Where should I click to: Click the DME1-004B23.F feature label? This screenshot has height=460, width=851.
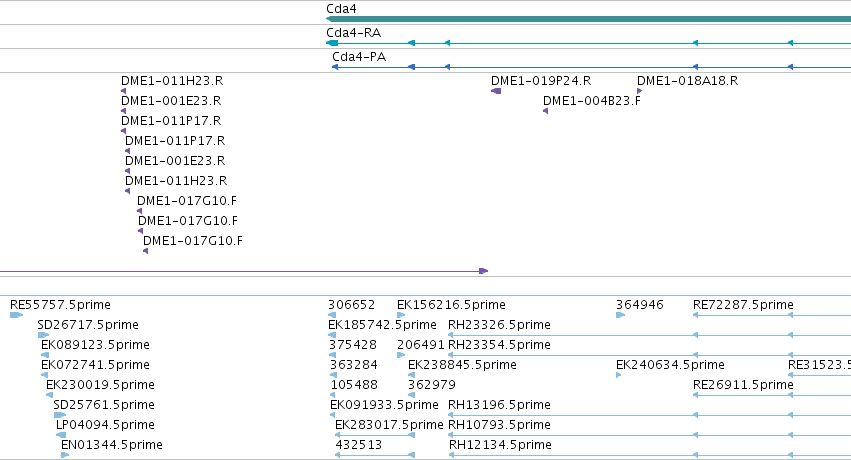(592, 101)
